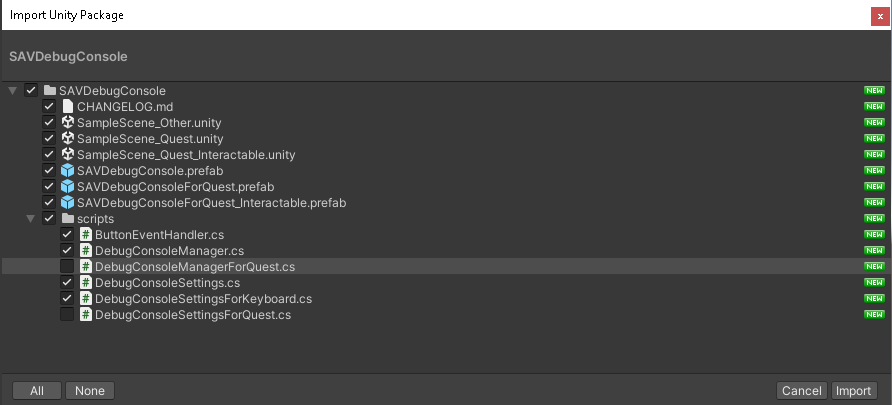This screenshot has height=405, width=892.
Task: Uncheck the DebugConsoleSettings.cs checkbox
Action: click(67, 282)
